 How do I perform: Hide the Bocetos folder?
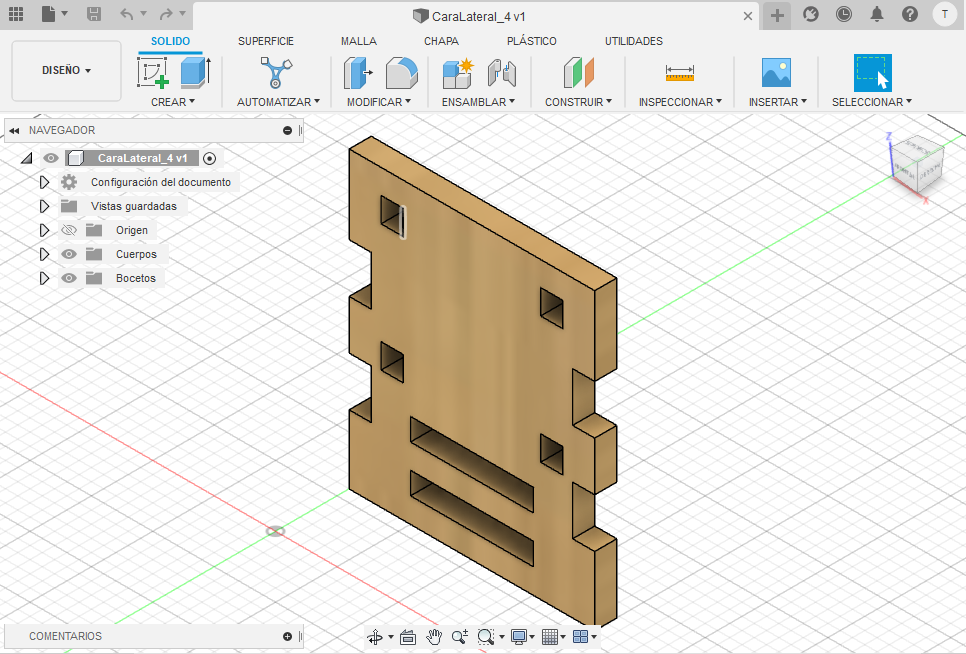point(69,278)
